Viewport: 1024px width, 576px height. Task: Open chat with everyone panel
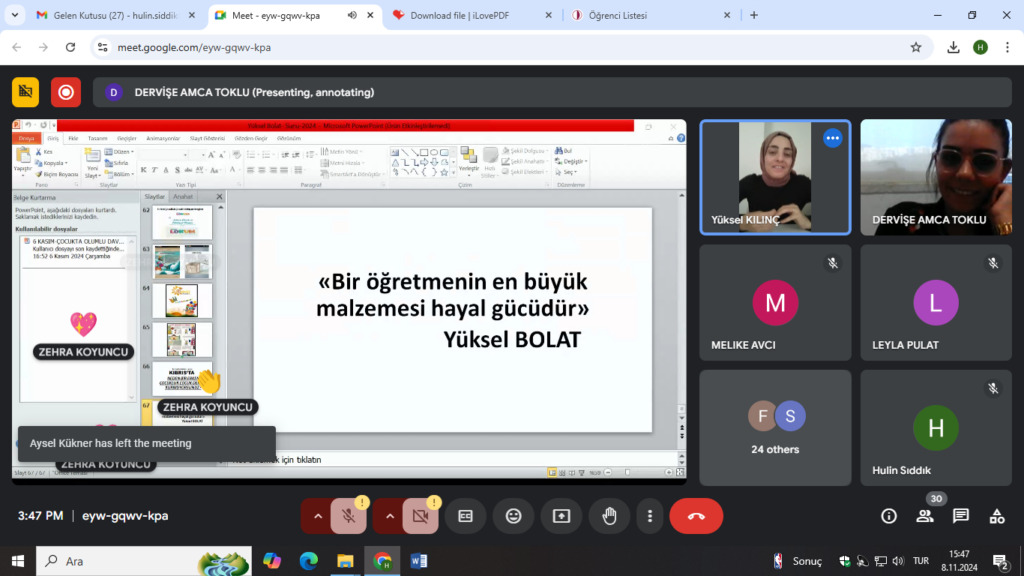coord(961,516)
